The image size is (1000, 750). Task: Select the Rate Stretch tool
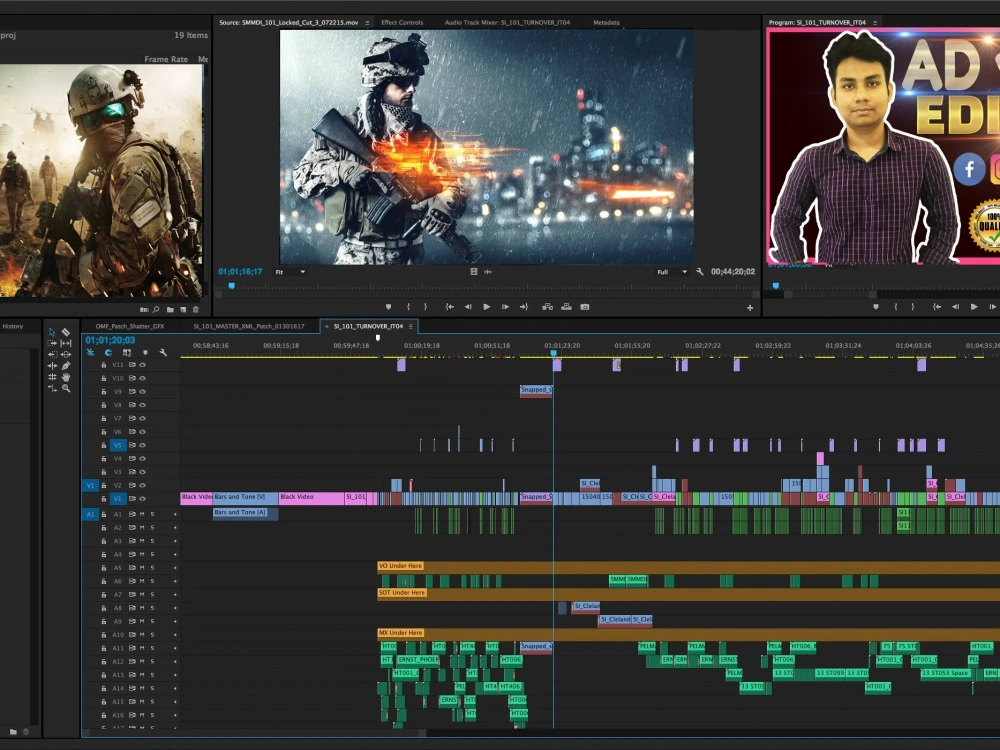pyautogui.click(x=52, y=388)
